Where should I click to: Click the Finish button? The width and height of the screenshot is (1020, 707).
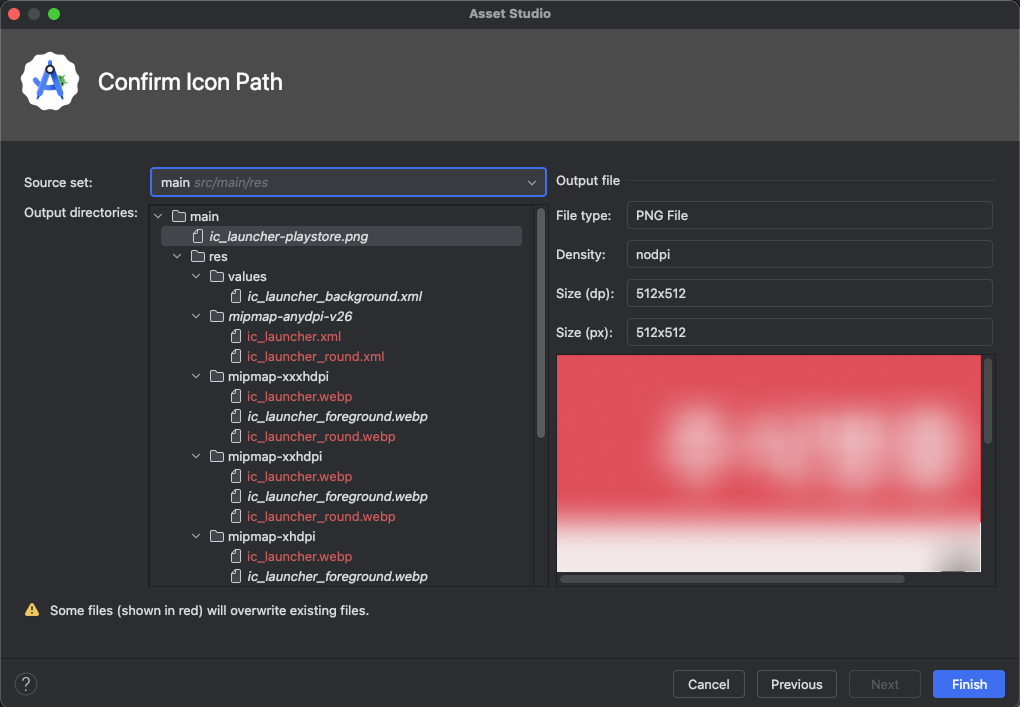969,684
